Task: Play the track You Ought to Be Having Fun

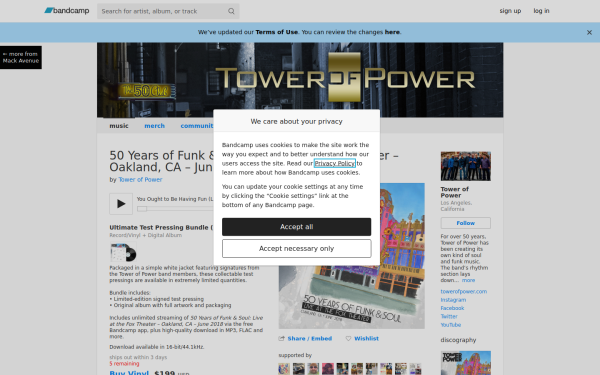Action: [x=121, y=204]
